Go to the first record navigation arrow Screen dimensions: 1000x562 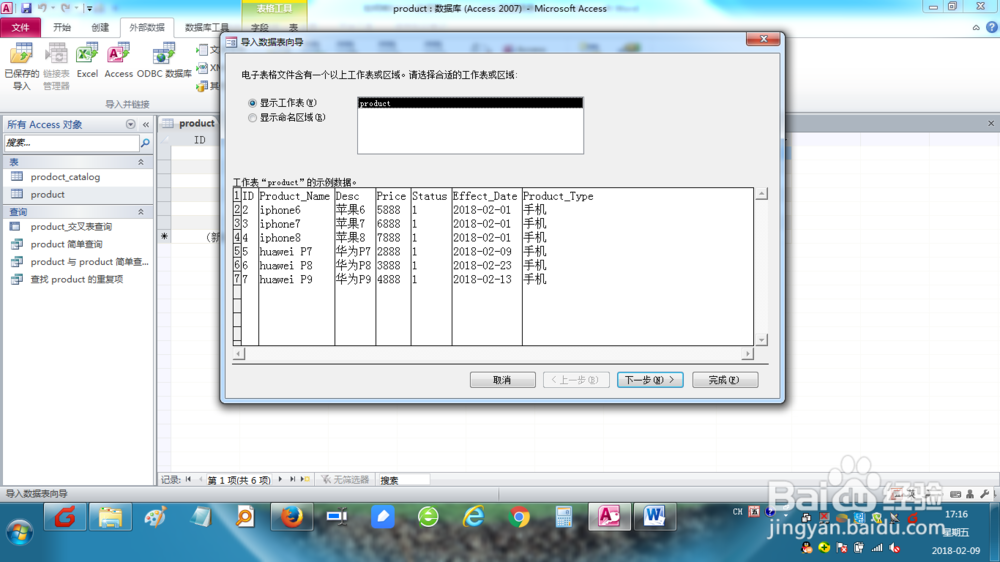point(188,480)
